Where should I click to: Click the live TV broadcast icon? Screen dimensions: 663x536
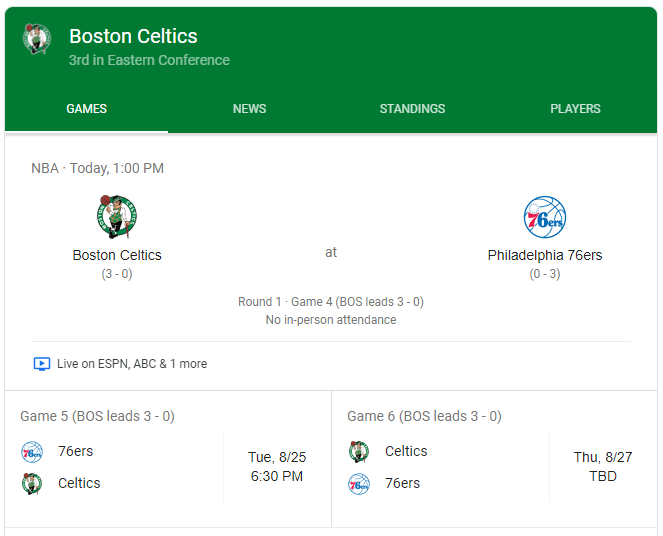tap(41, 364)
